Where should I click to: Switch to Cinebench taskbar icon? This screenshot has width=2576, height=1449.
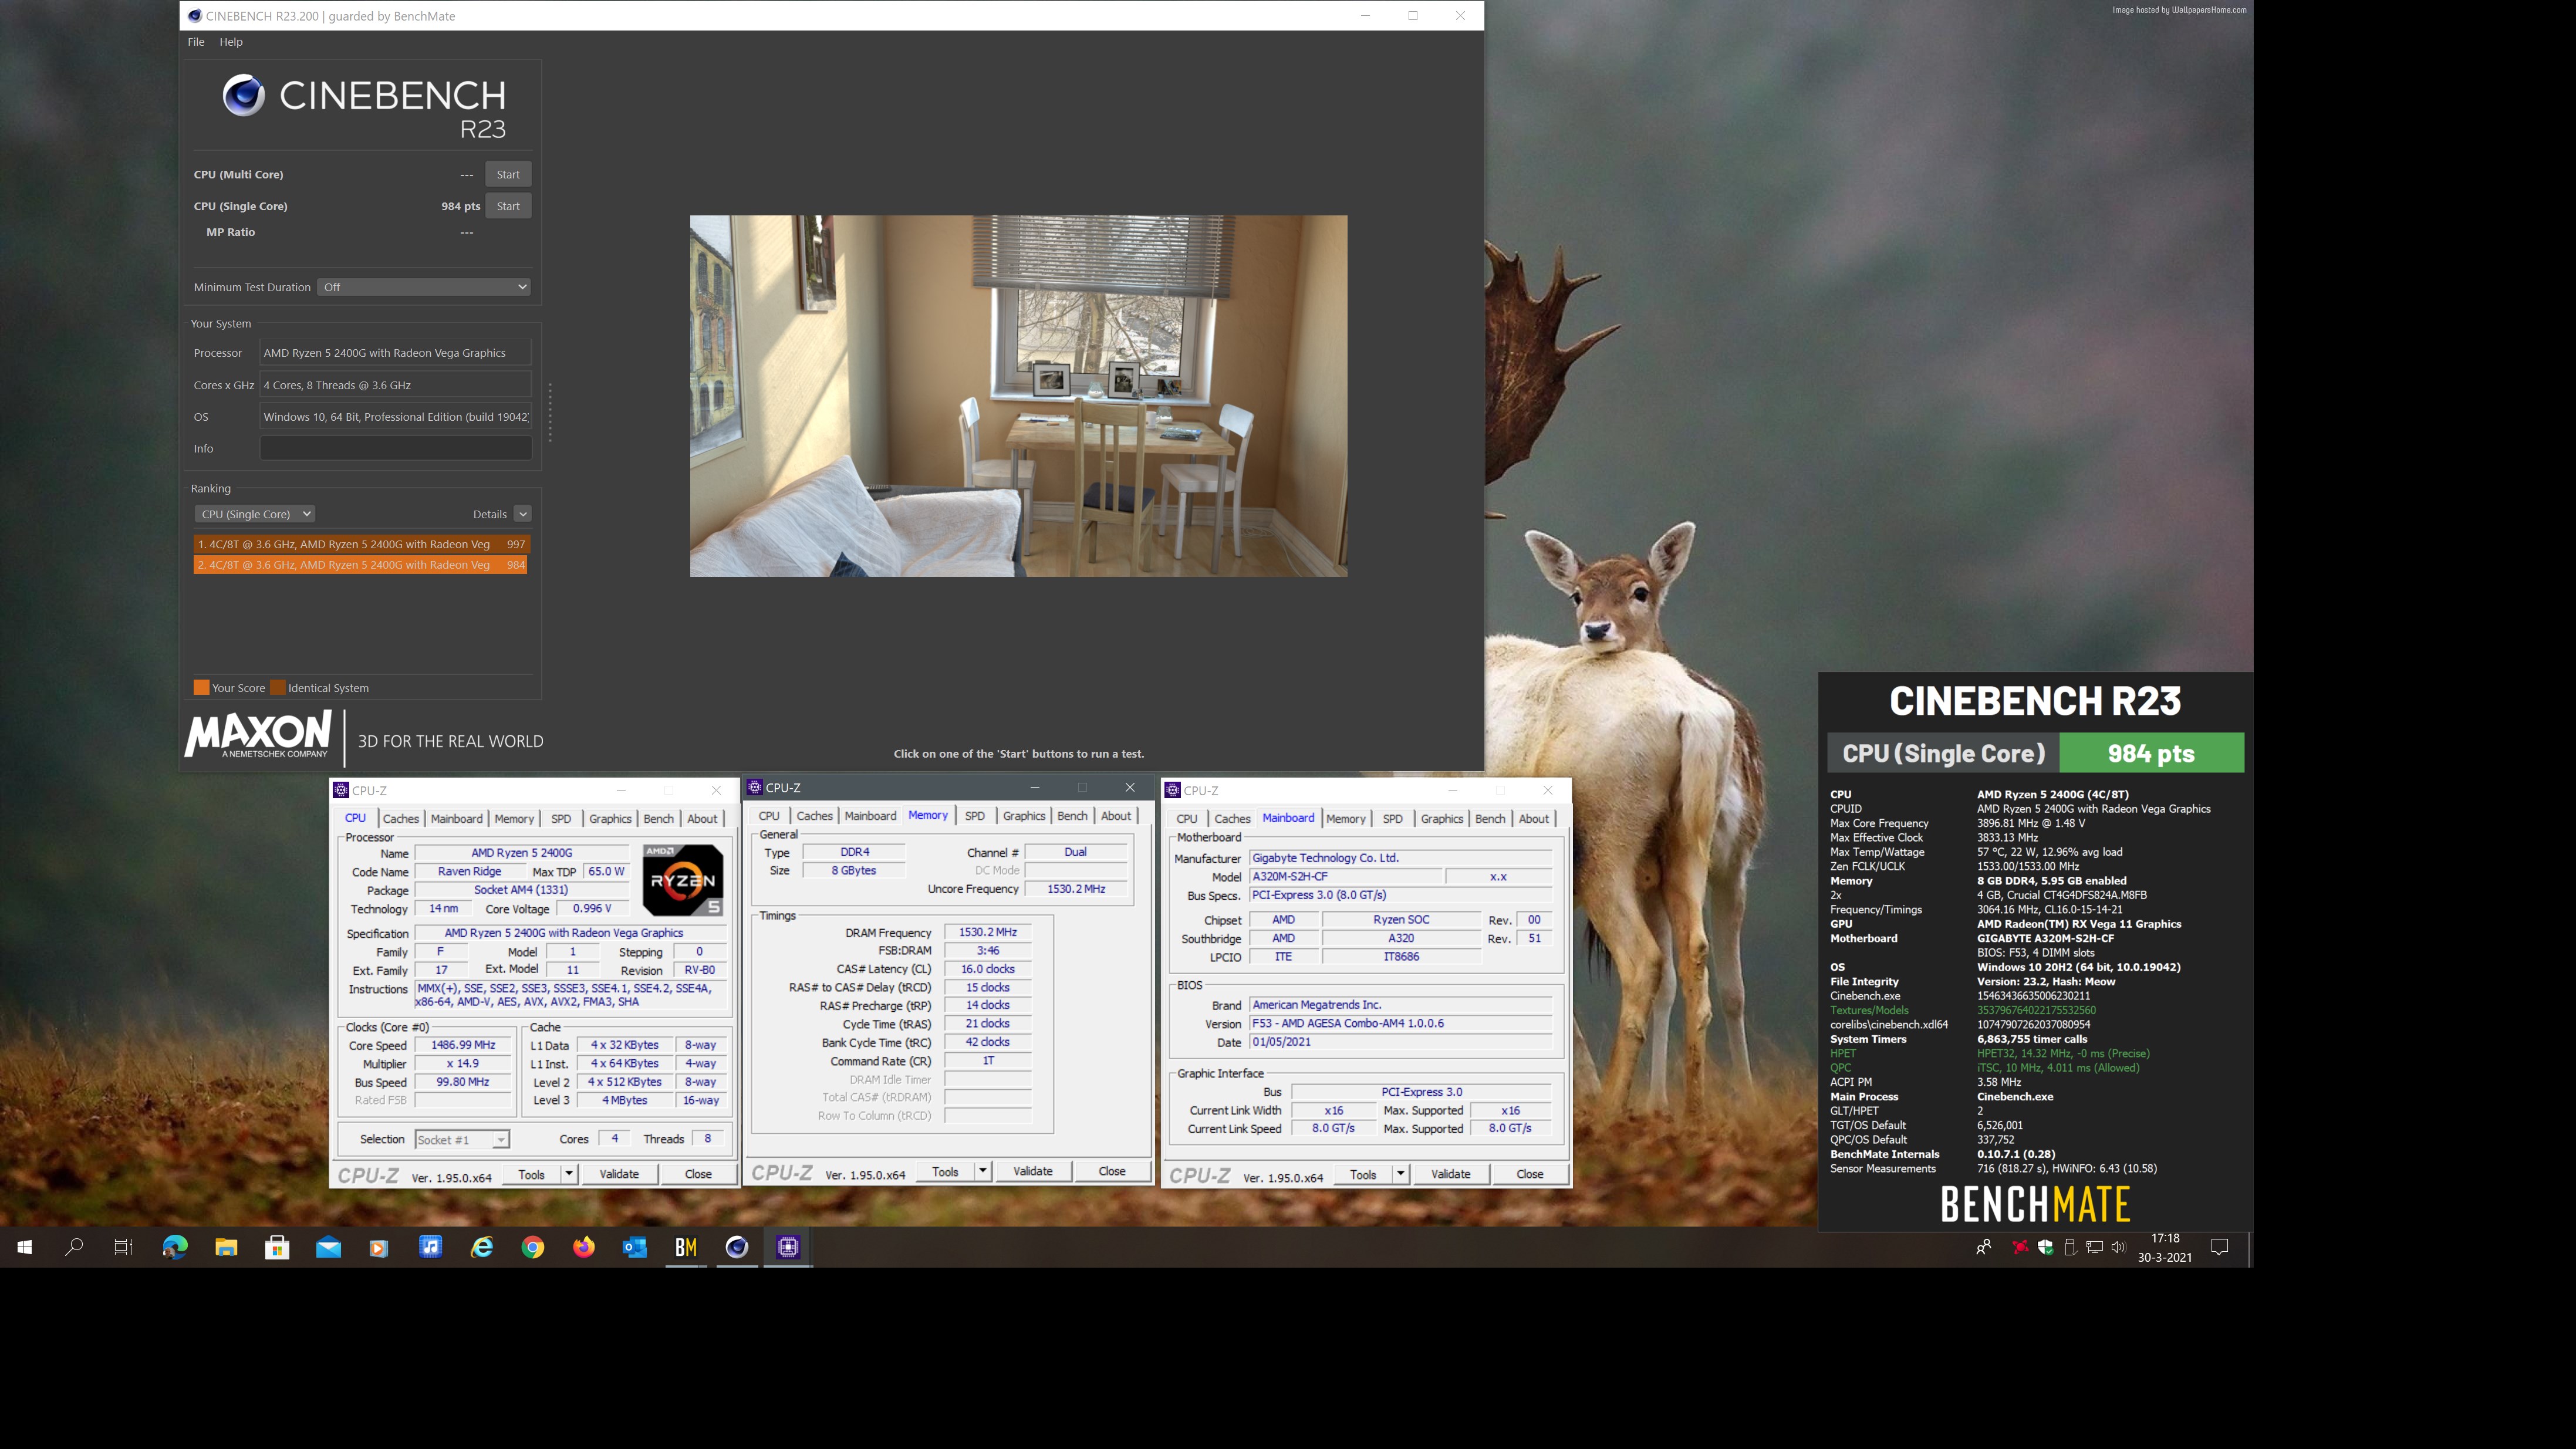click(737, 1247)
